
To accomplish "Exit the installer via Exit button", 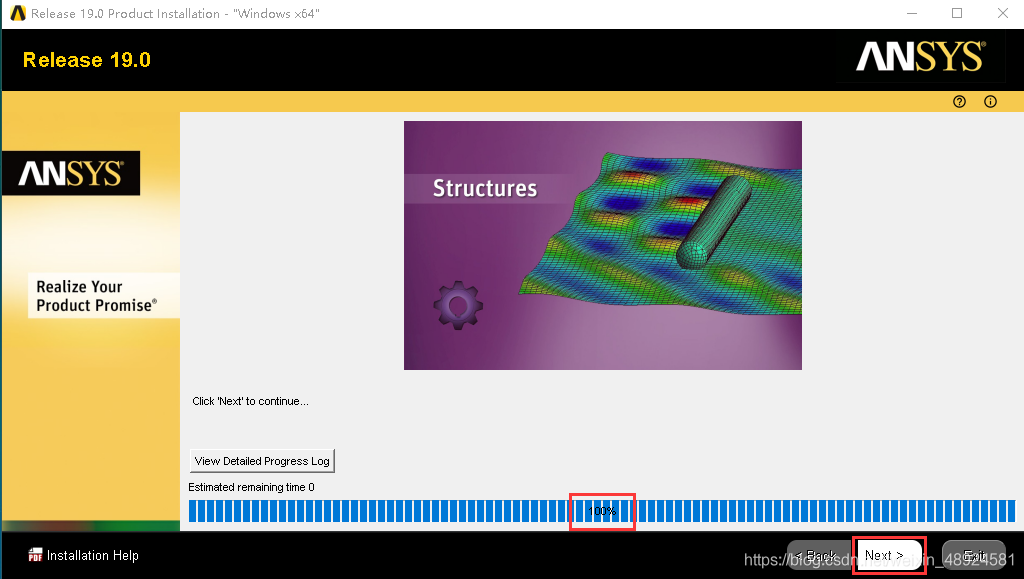I will point(974,556).
